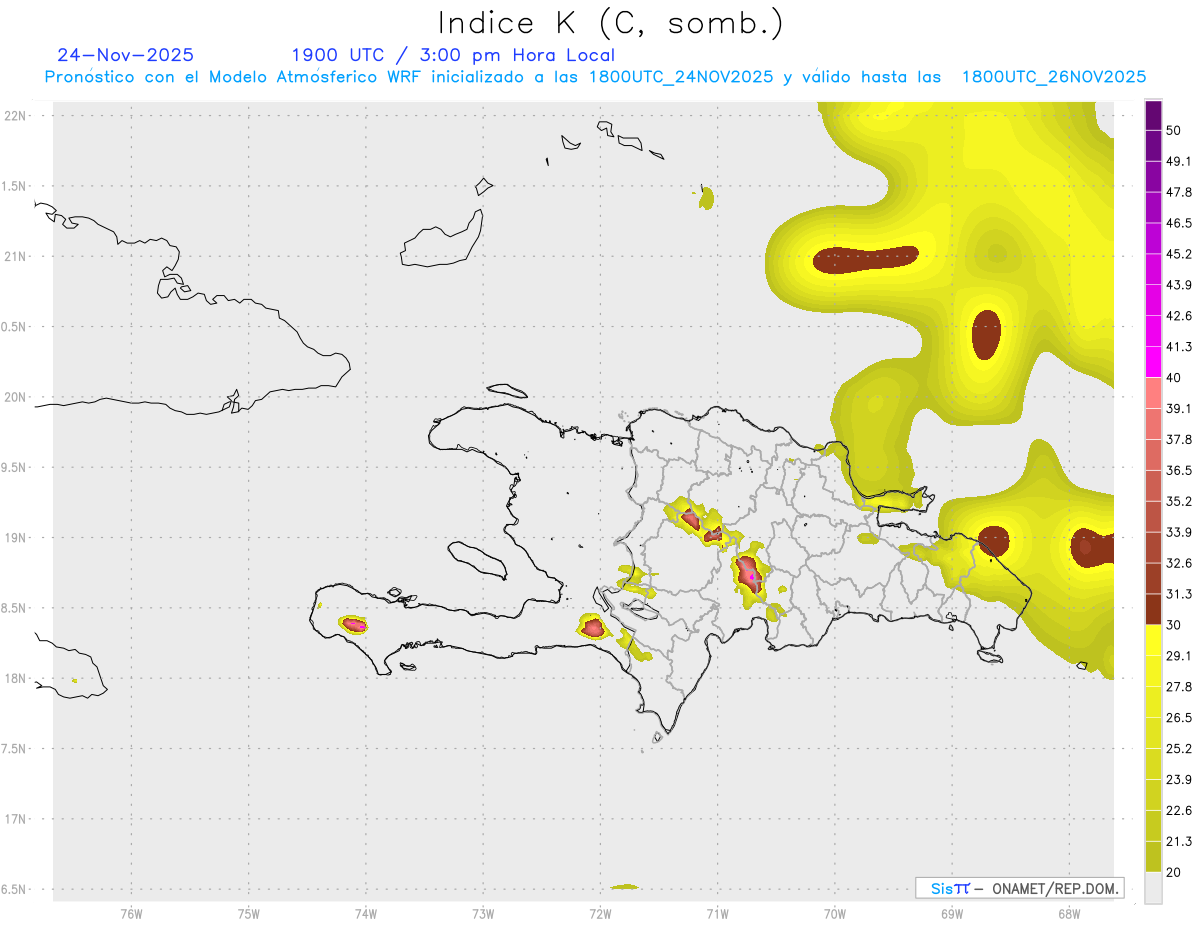Click the "76W" longitude label
Image resolution: width=1200 pixels, height=927 pixels.
tap(131, 913)
